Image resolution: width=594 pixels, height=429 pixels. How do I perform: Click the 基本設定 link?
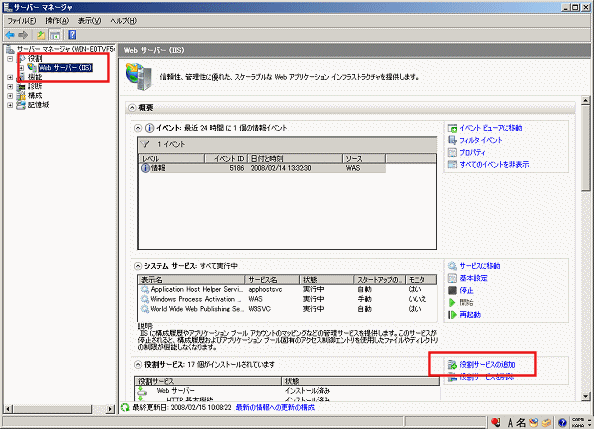coord(474,278)
